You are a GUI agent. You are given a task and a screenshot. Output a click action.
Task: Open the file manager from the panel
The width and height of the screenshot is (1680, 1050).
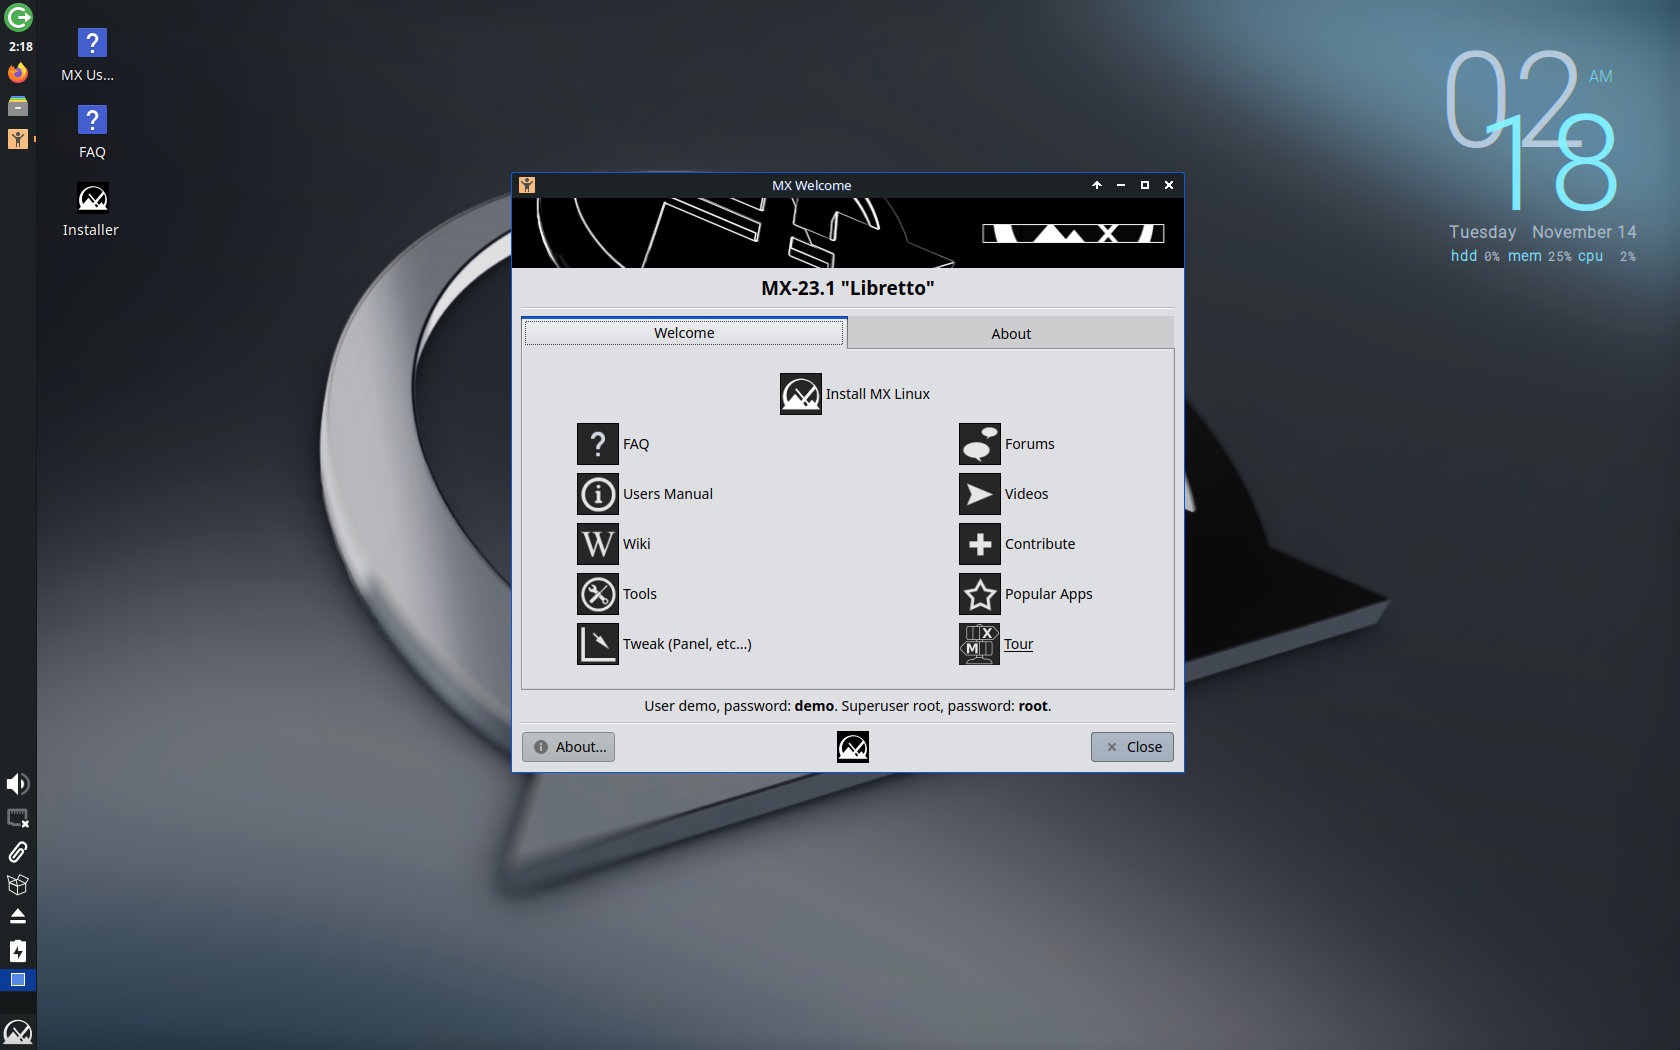tap(18, 106)
